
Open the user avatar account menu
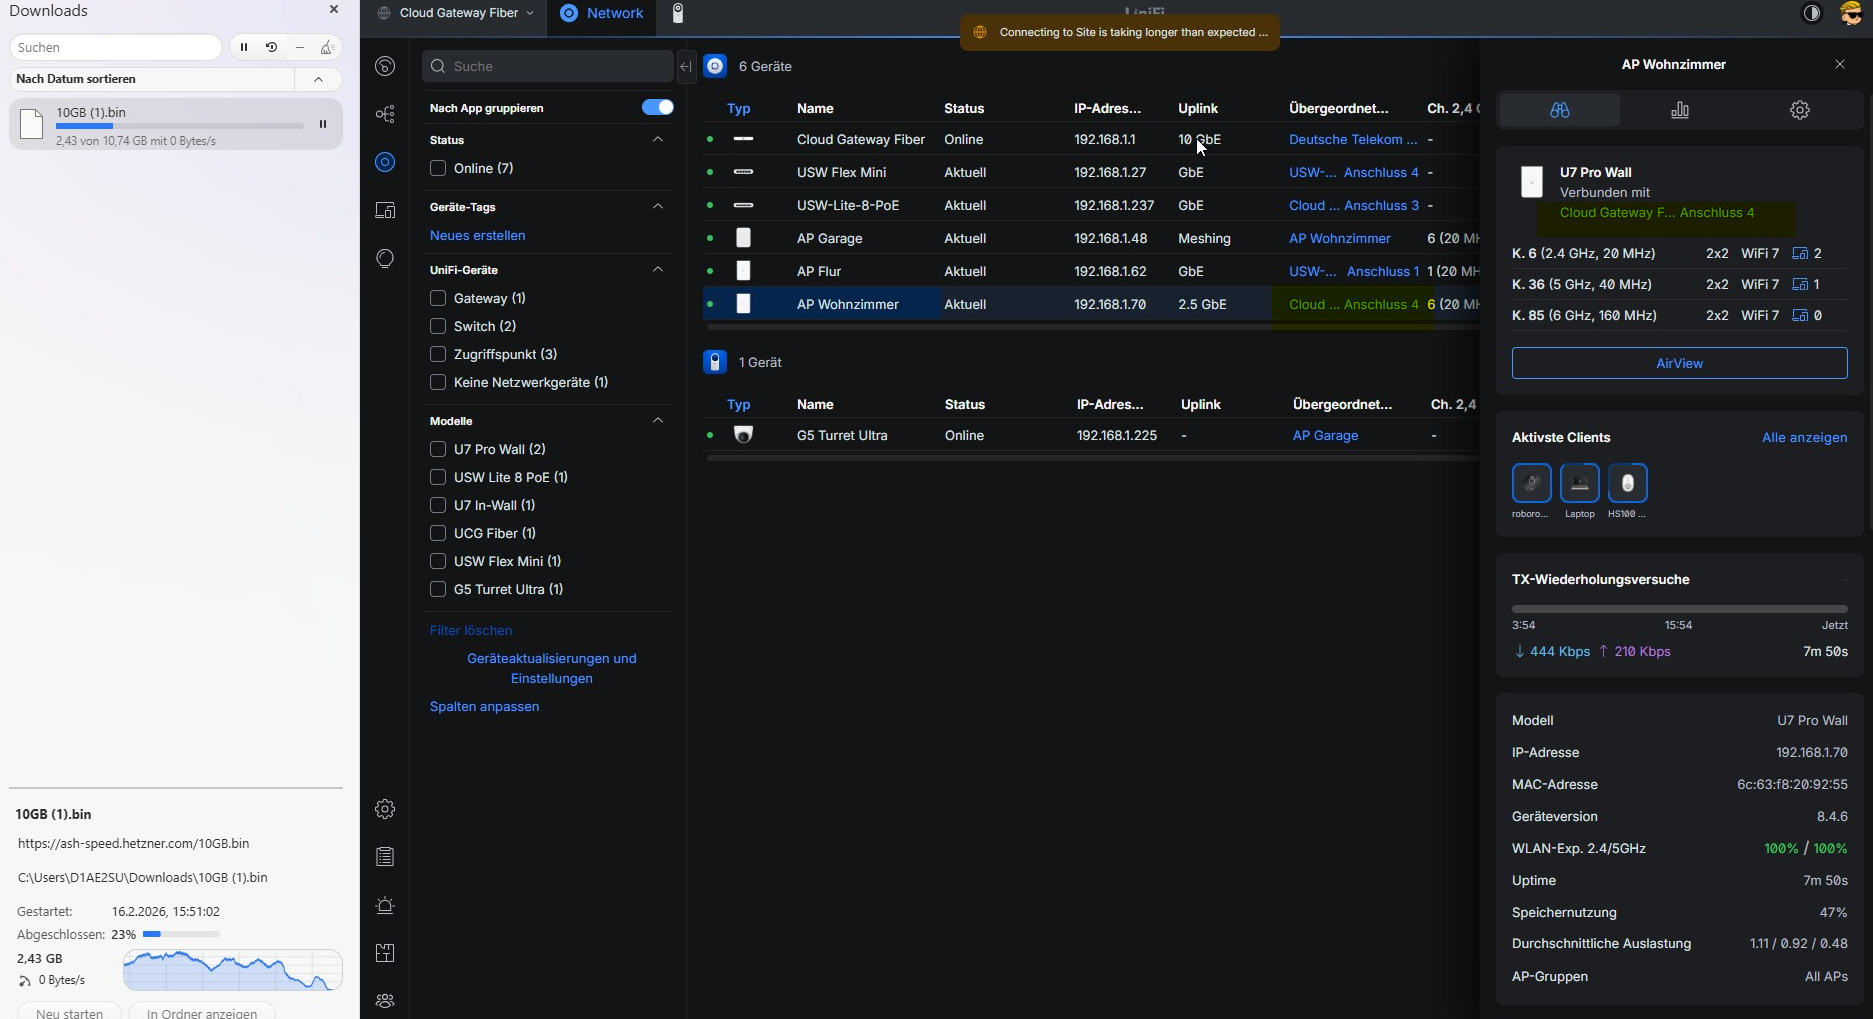pyautogui.click(x=1851, y=13)
